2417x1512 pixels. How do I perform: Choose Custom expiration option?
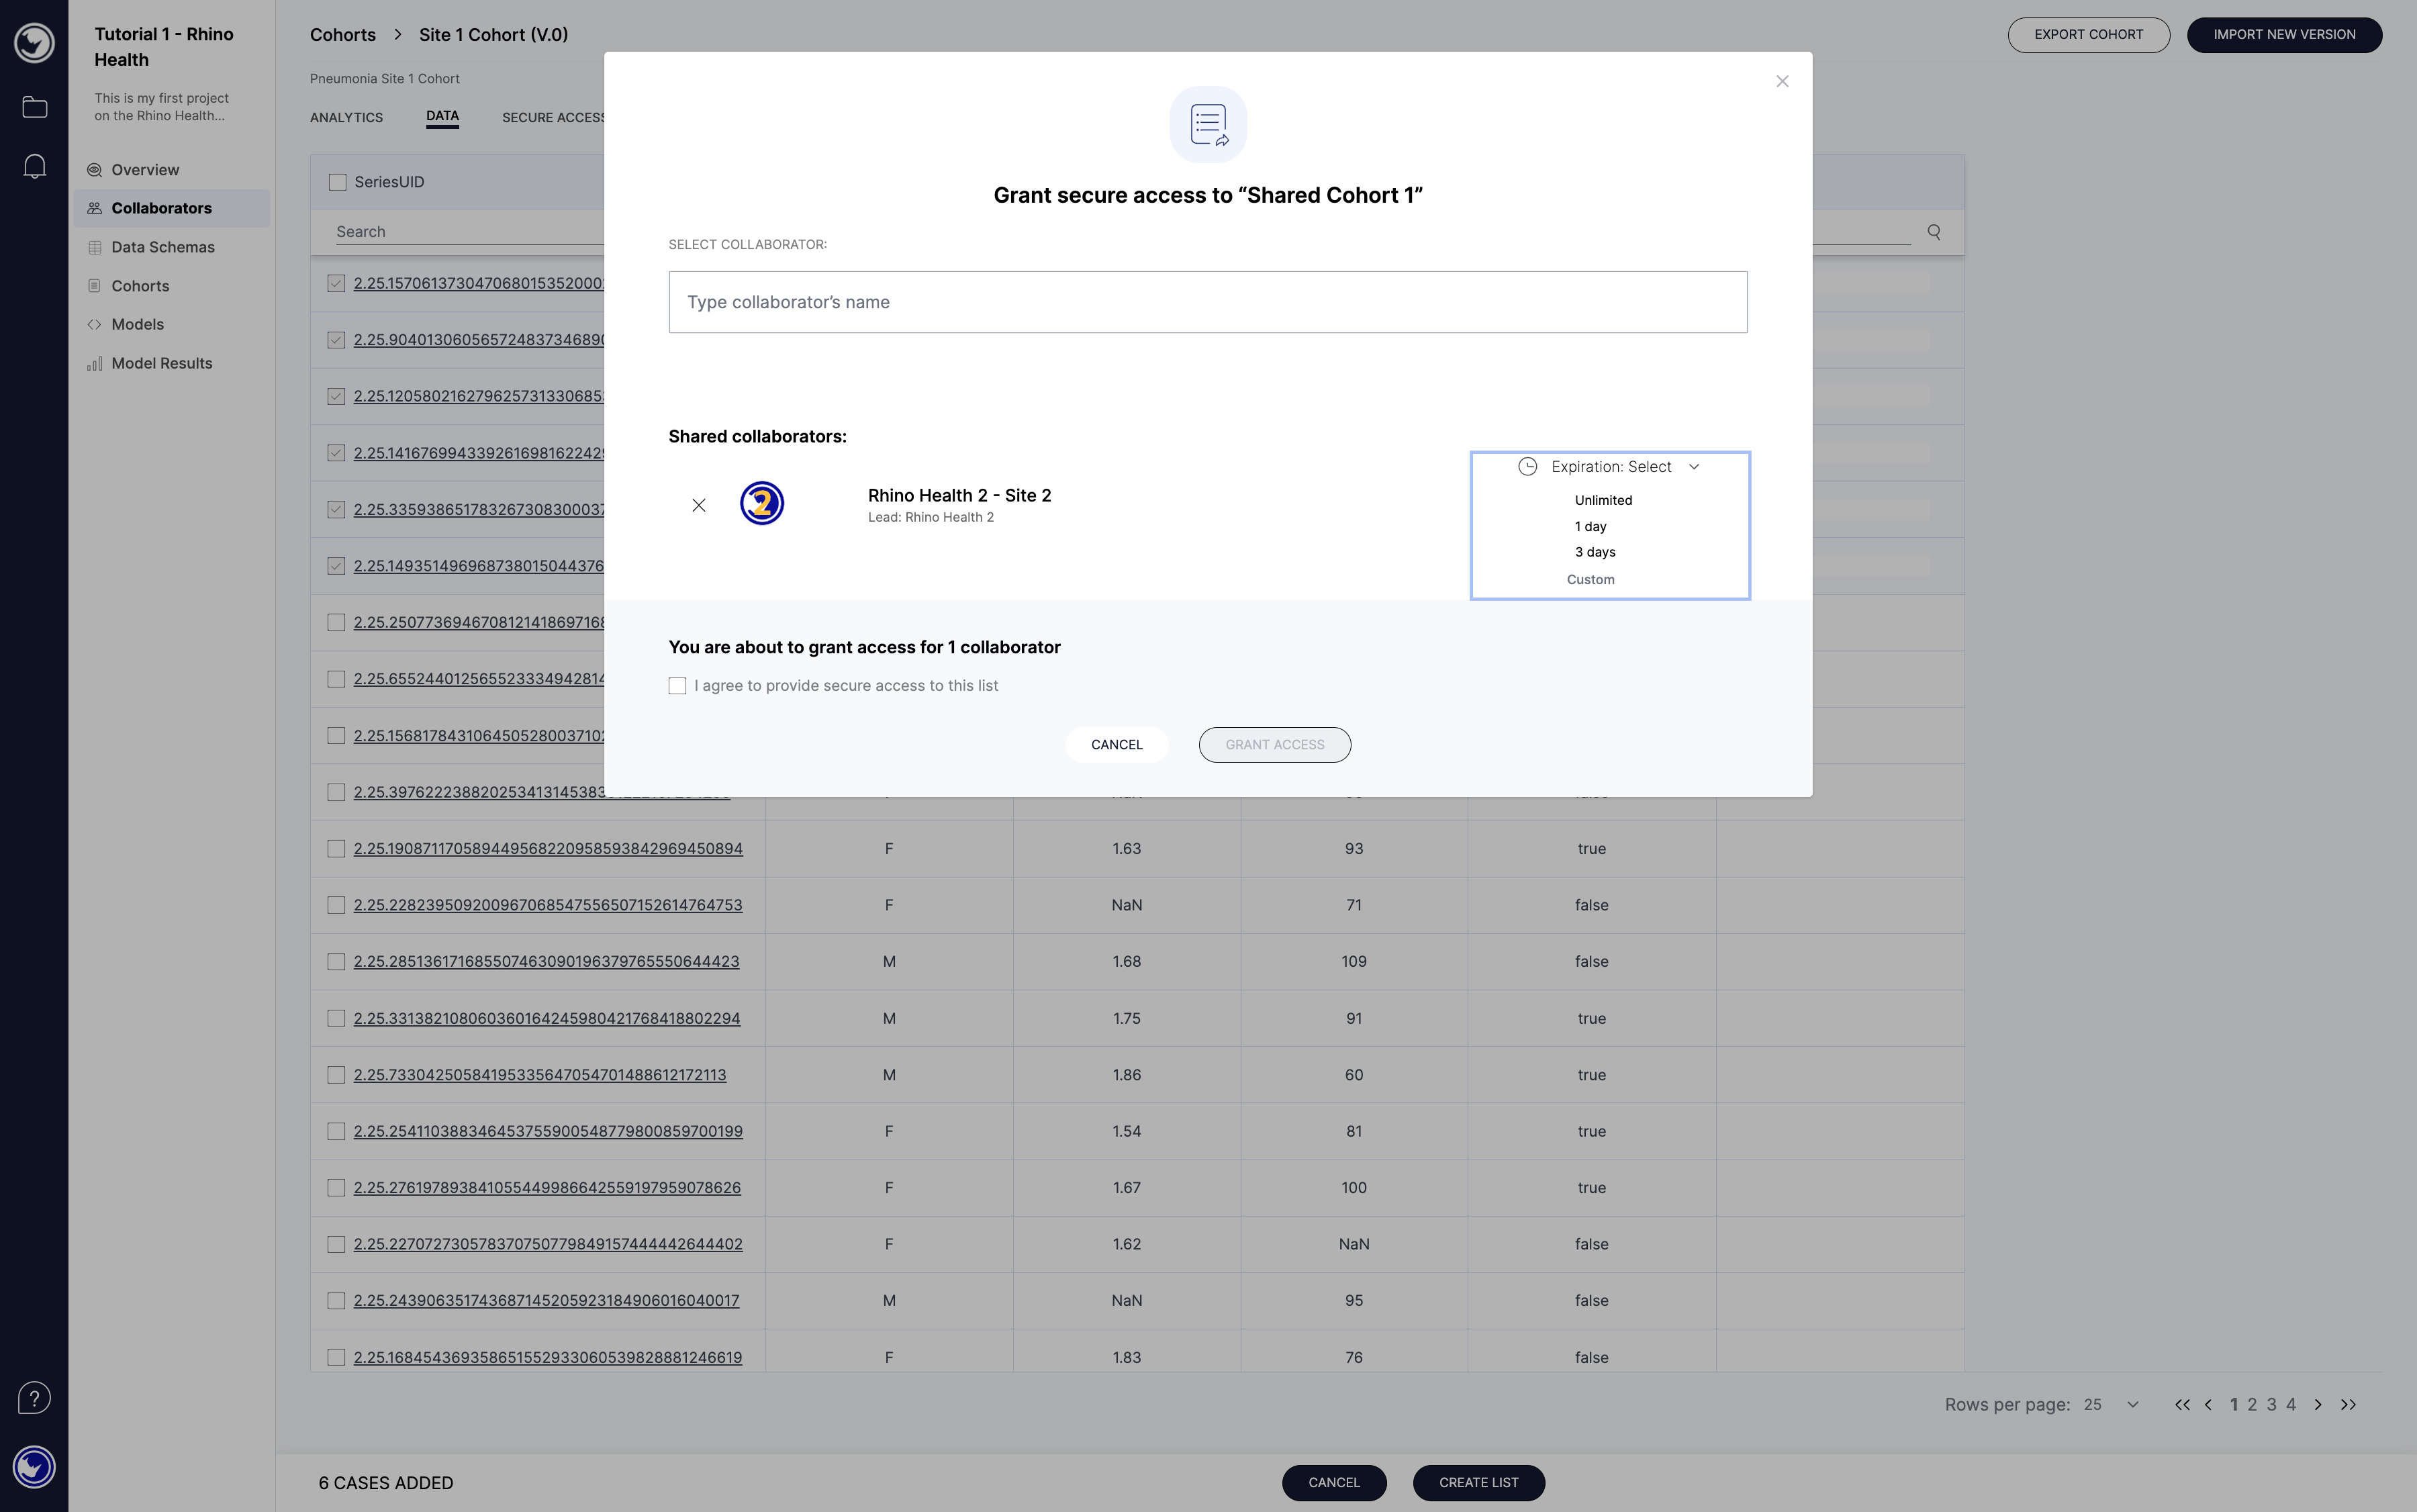(x=1590, y=579)
